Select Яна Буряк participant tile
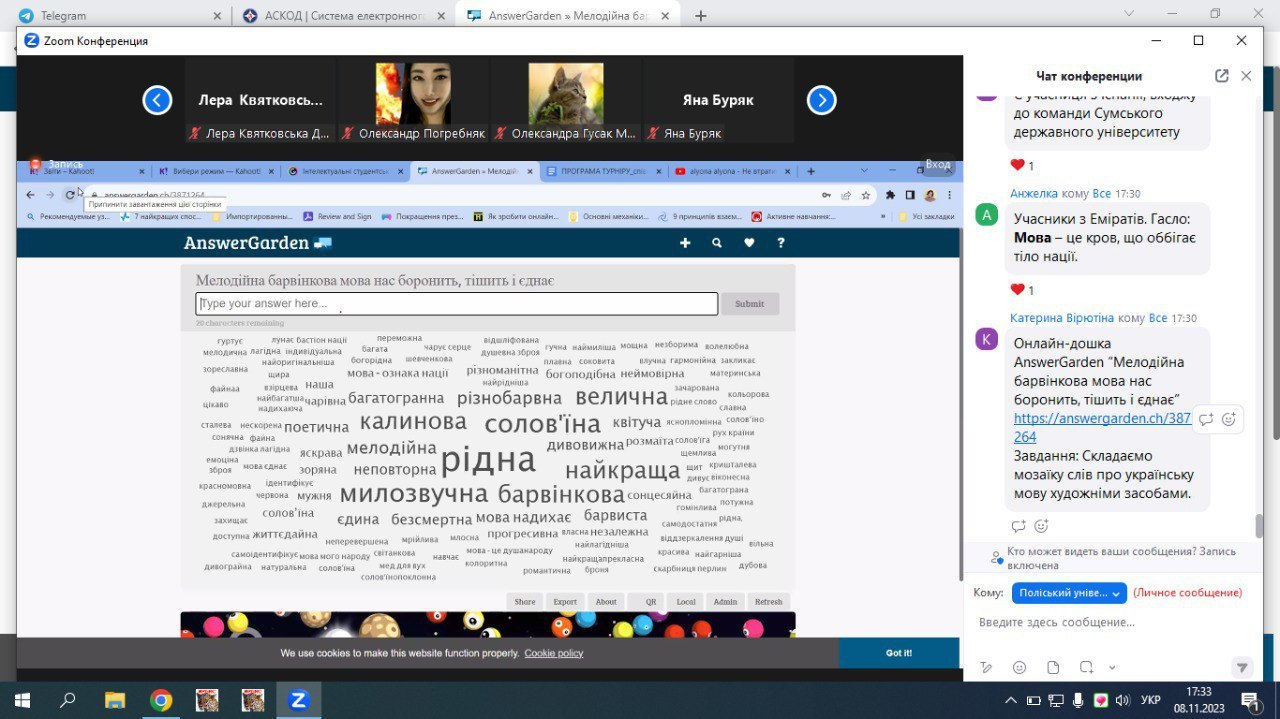This screenshot has width=1280, height=719. coord(718,100)
